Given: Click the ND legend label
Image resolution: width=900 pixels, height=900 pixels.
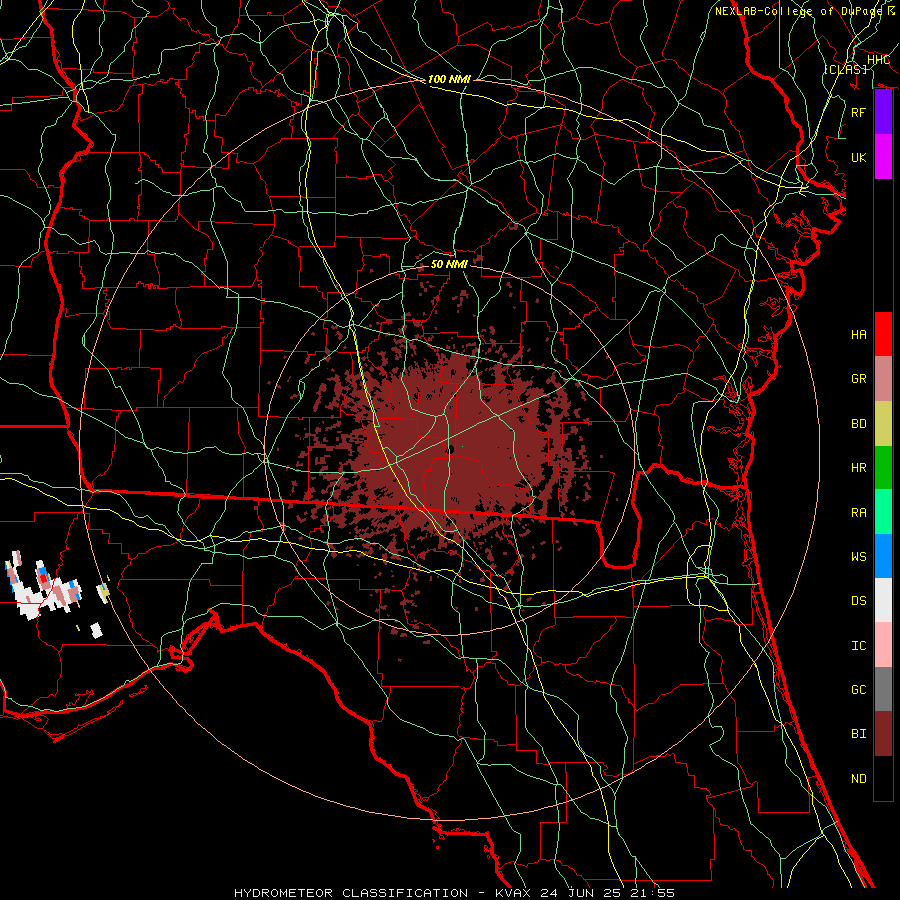Looking at the screenshot, I should tap(858, 779).
